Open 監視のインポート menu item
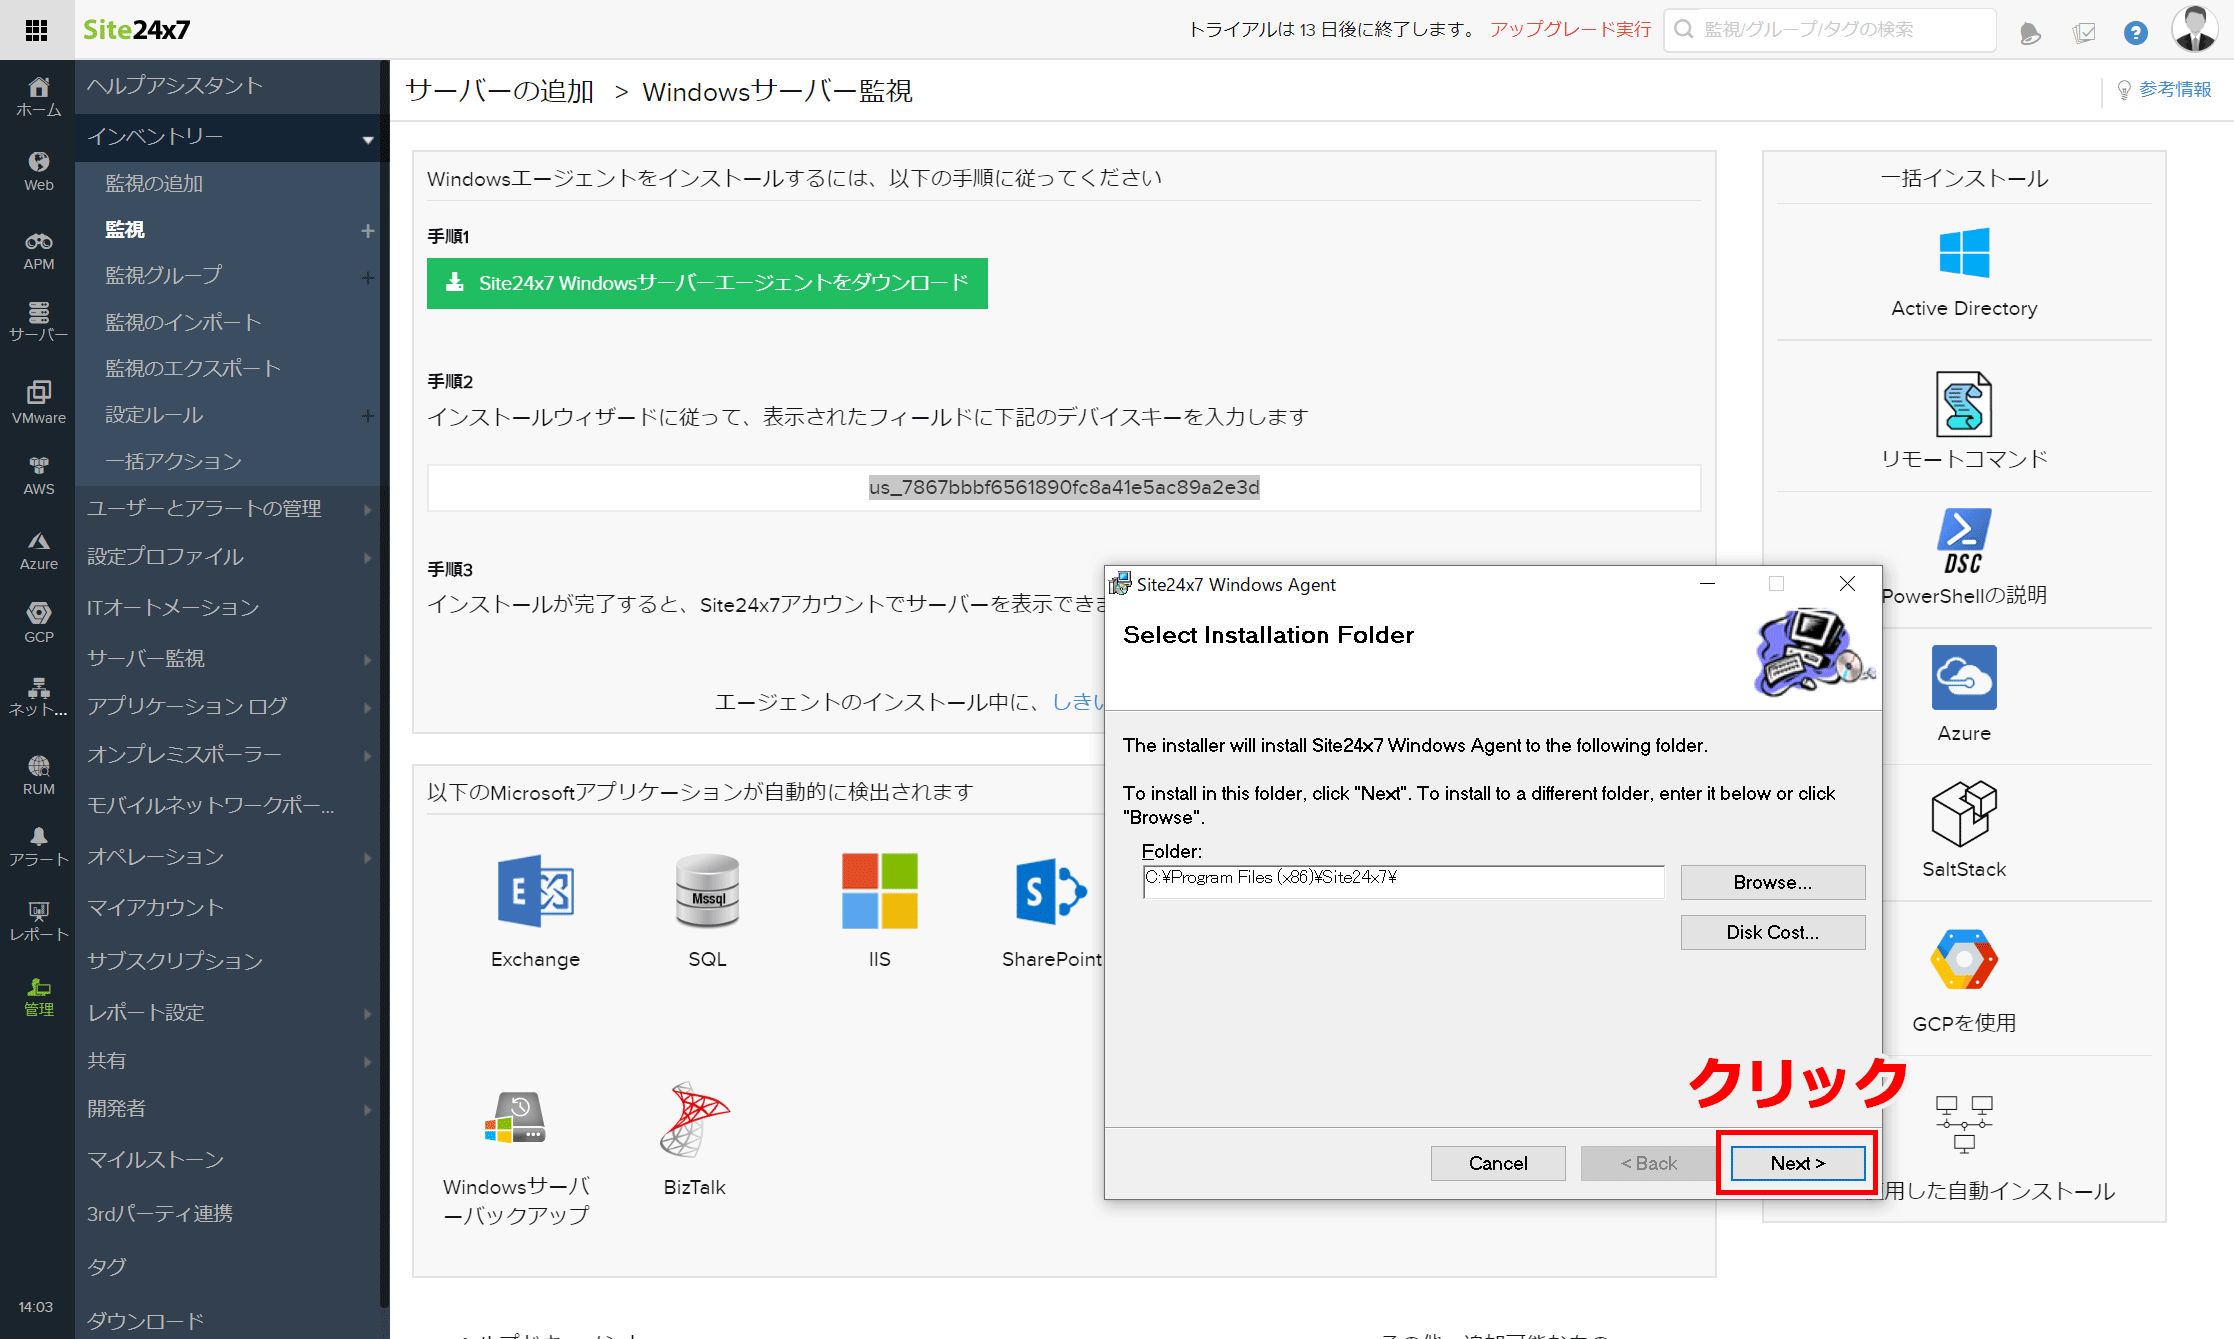 [183, 322]
